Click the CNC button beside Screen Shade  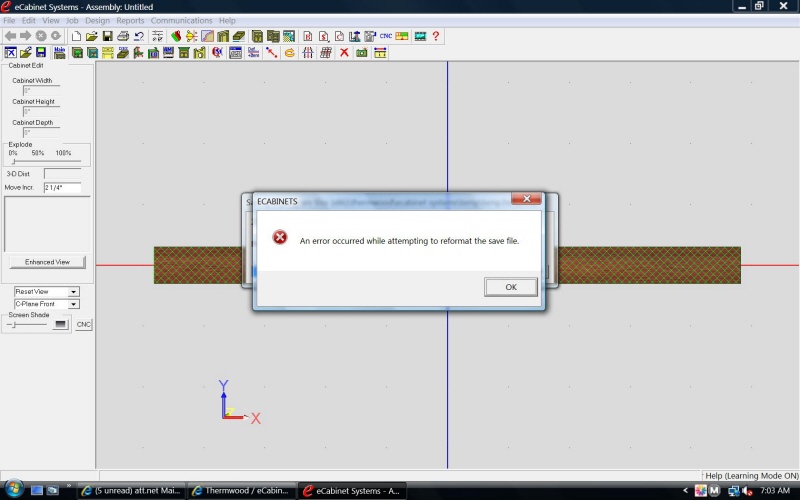coord(84,324)
